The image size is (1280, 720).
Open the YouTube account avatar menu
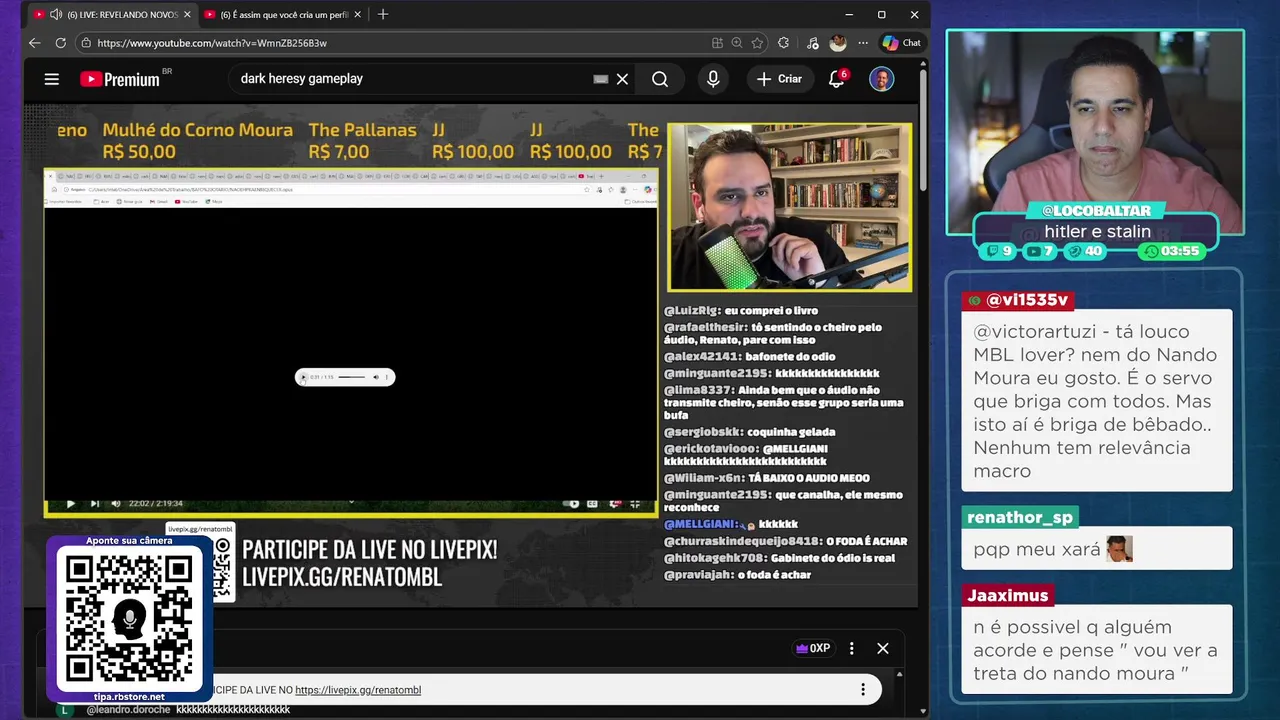[881, 79]
